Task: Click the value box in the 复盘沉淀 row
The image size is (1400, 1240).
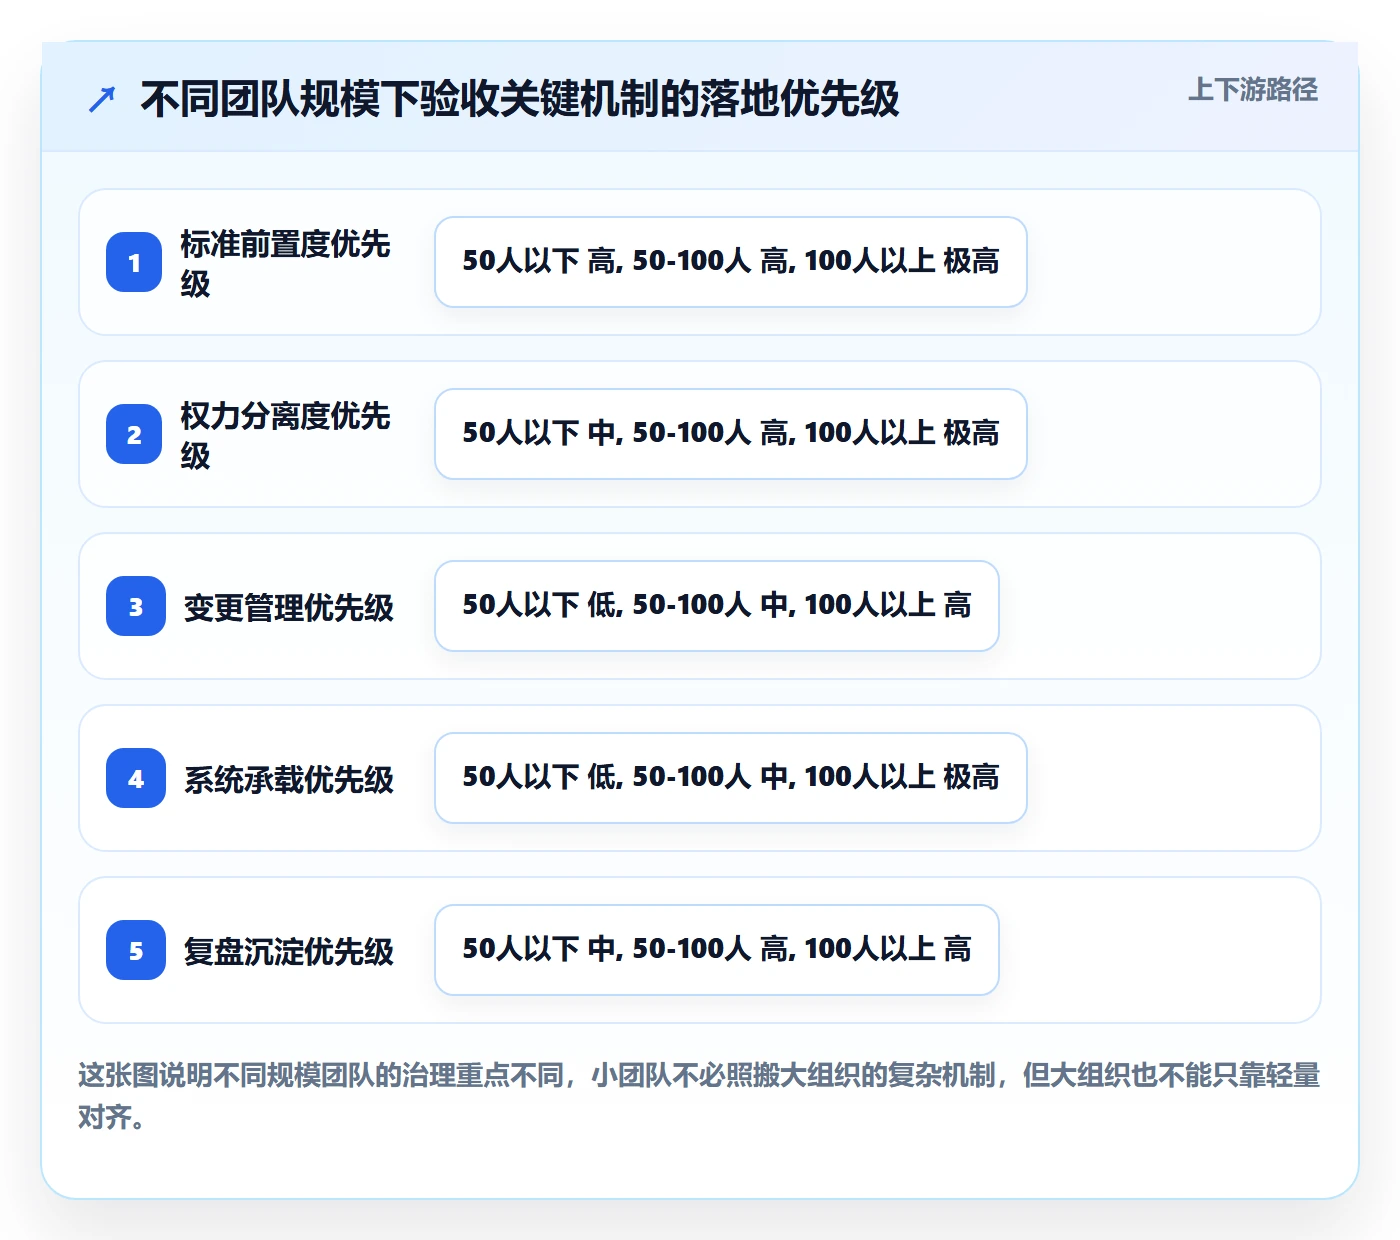Action: tap(717, 950)
